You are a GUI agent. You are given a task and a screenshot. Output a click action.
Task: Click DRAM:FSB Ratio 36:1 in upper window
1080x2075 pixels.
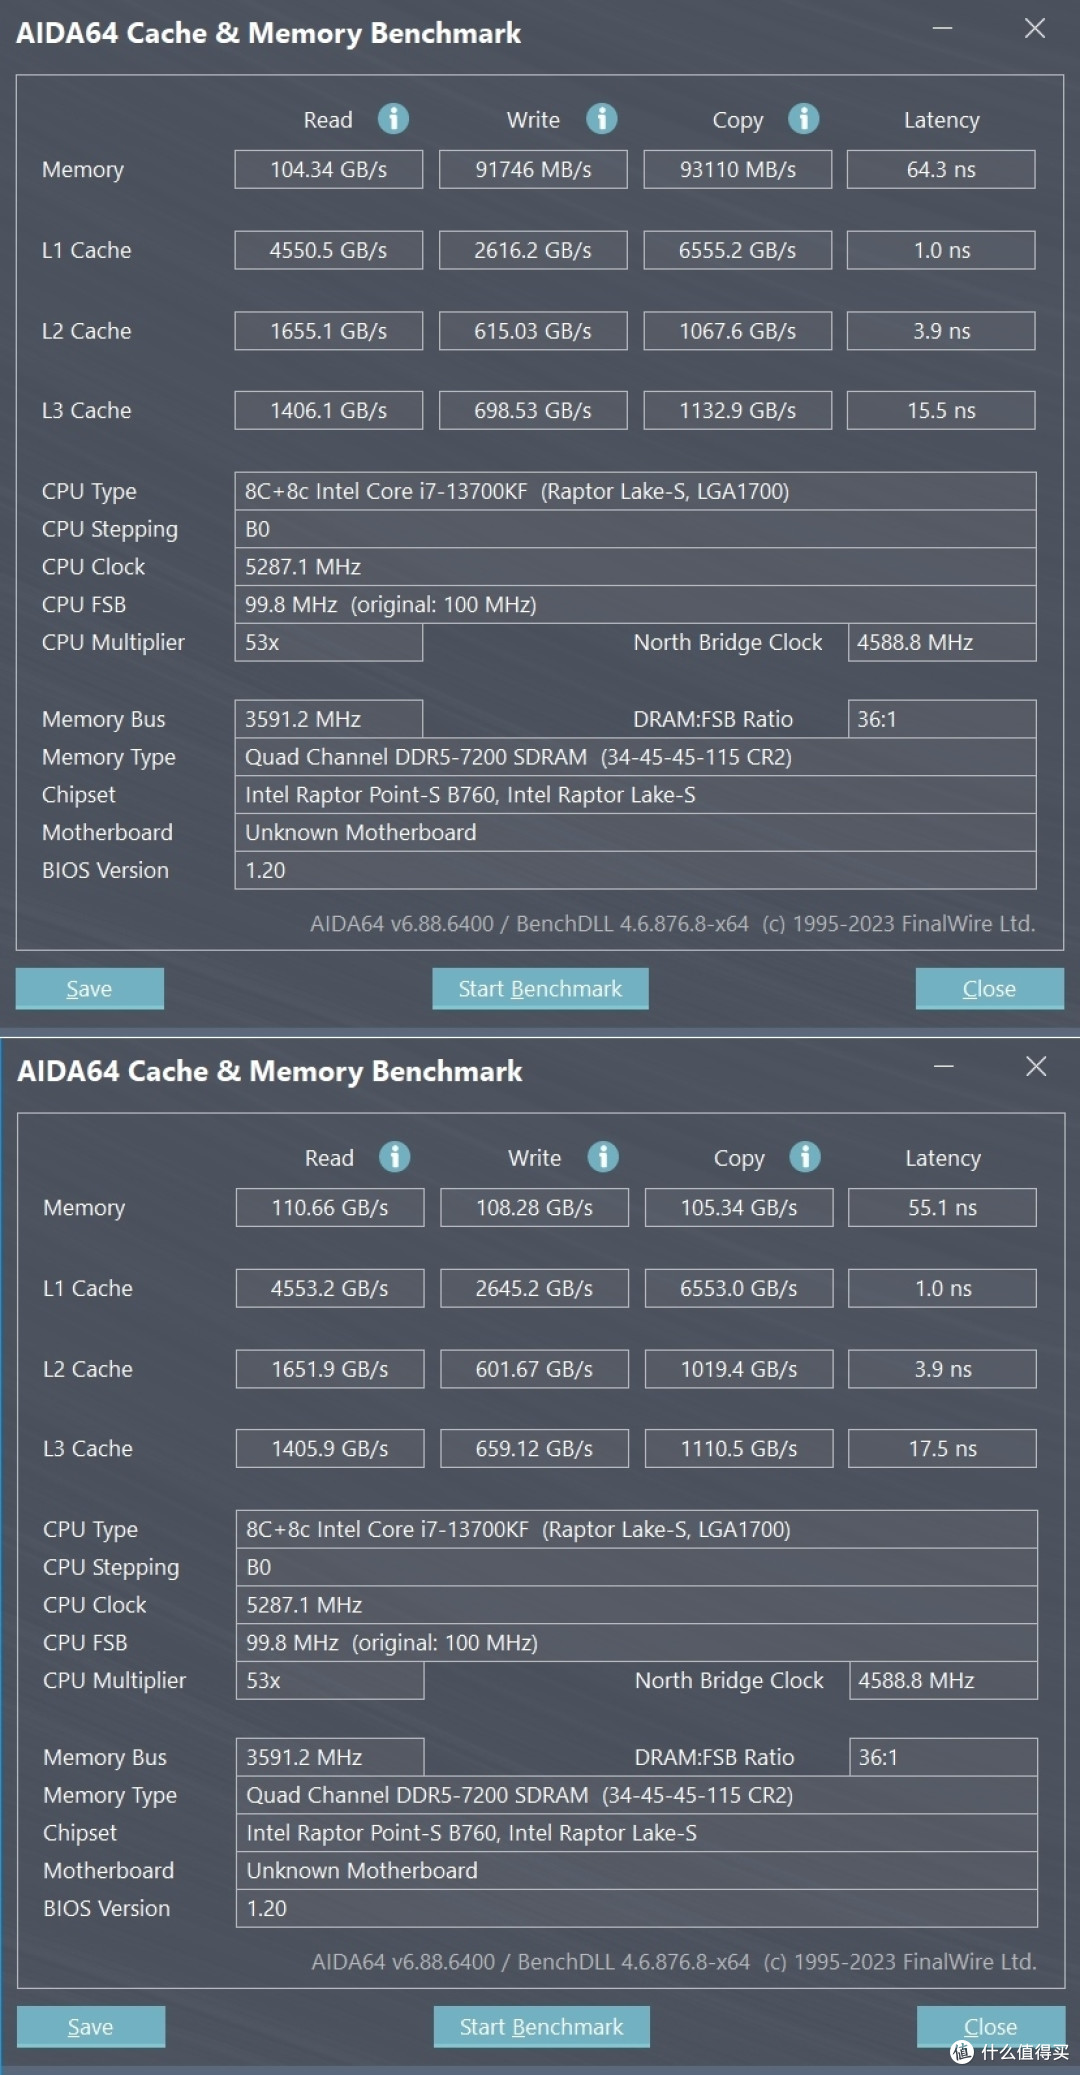click(941, 719)
